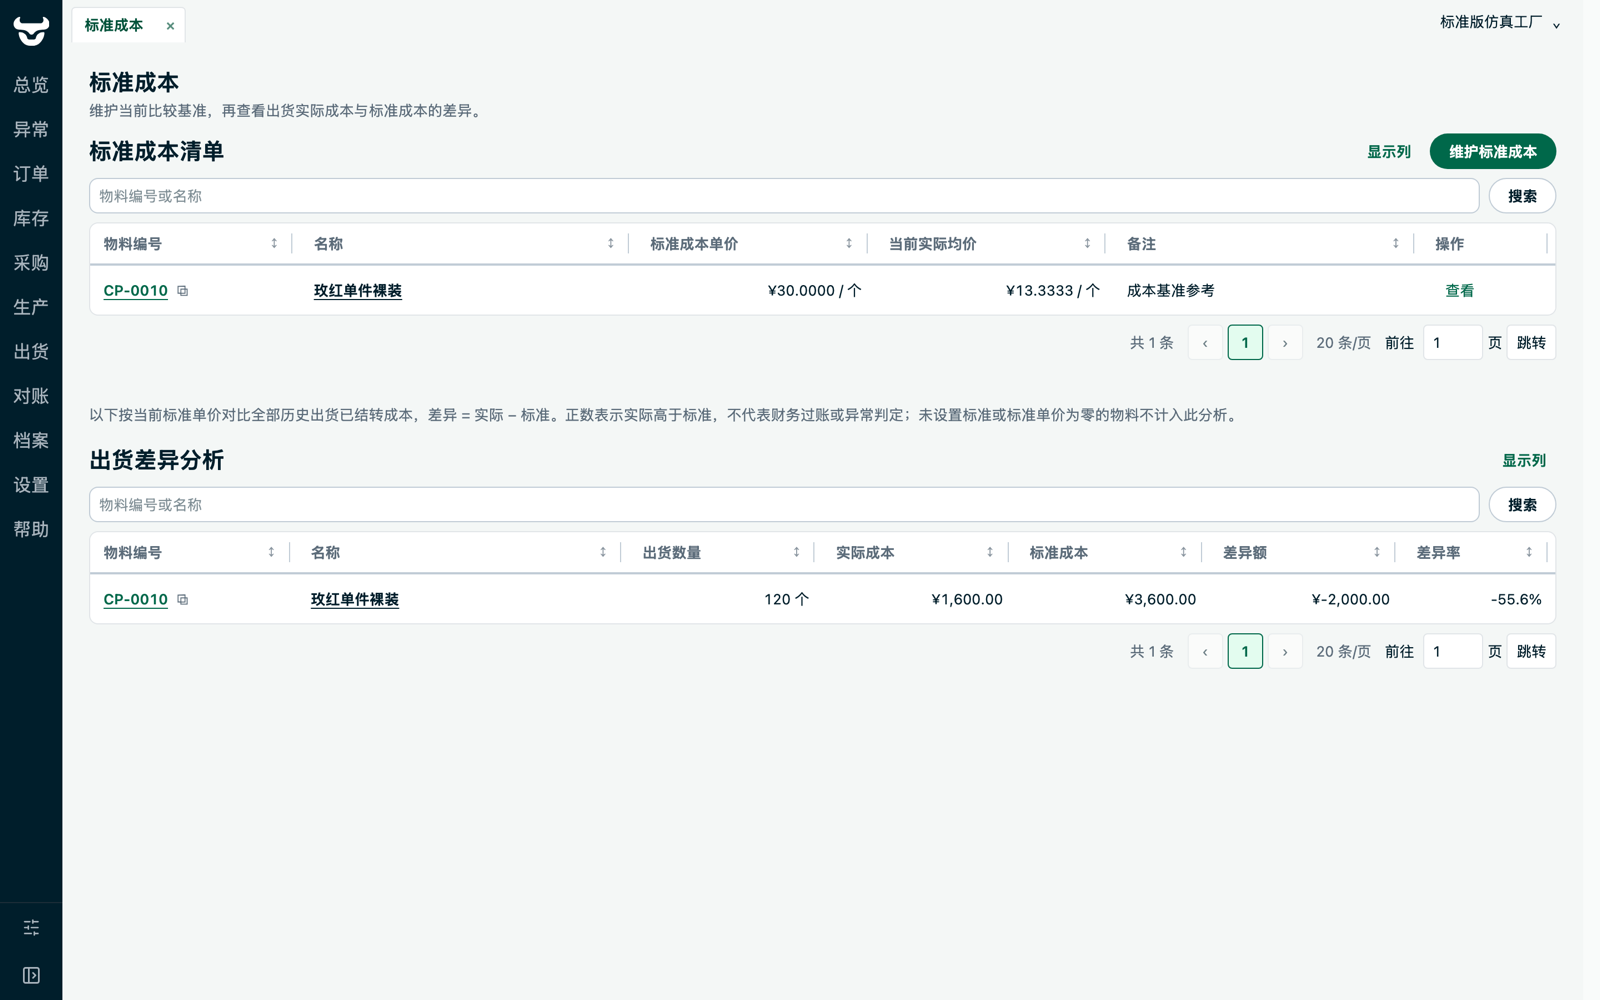The width and height of the screenshot is (1600, 1000).
Task: Sort standard cost list by 名称
Action: click(x=611, y=244)
